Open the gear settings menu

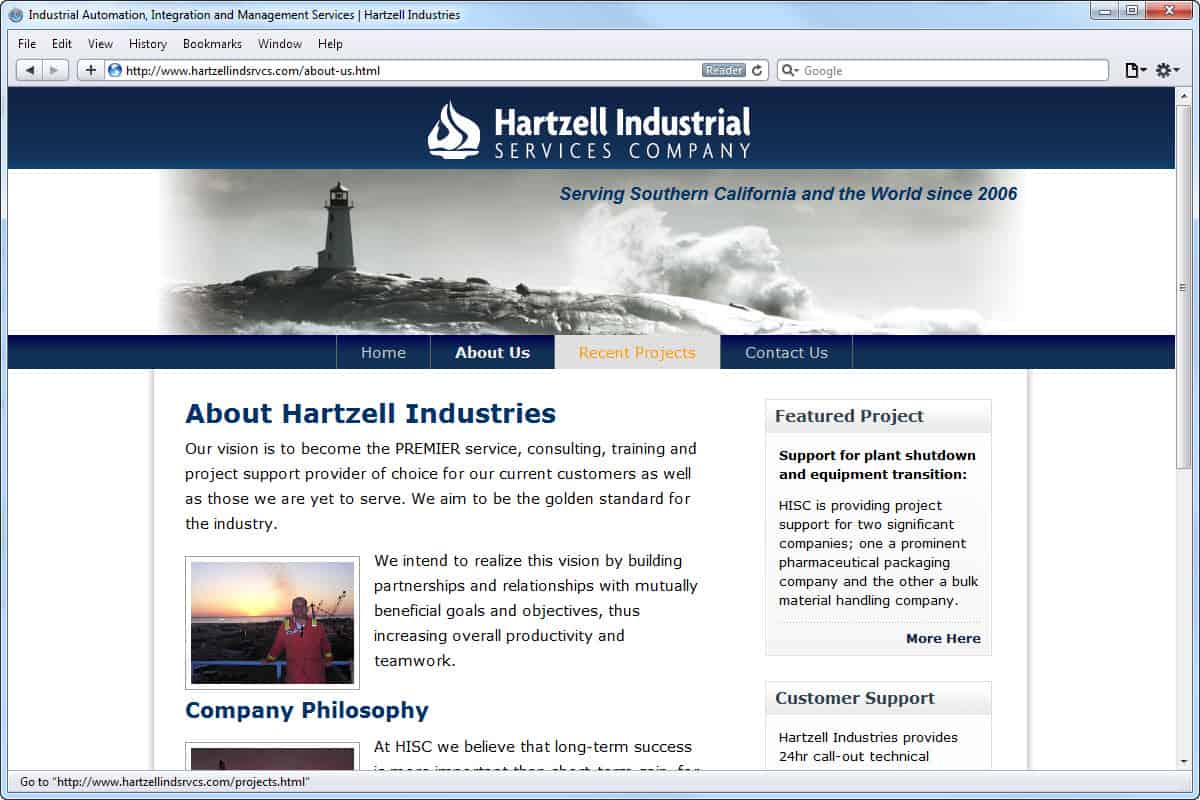coord(1167,70)
